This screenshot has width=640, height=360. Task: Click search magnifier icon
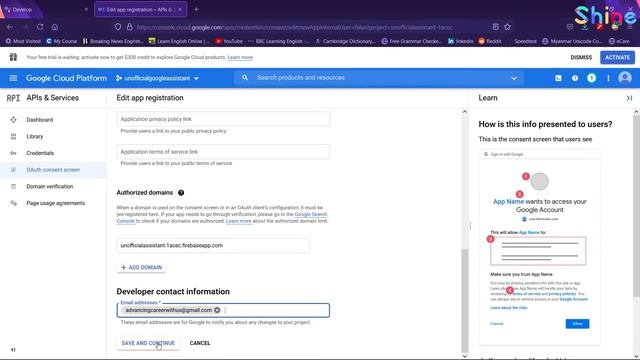tap(245, 78)
